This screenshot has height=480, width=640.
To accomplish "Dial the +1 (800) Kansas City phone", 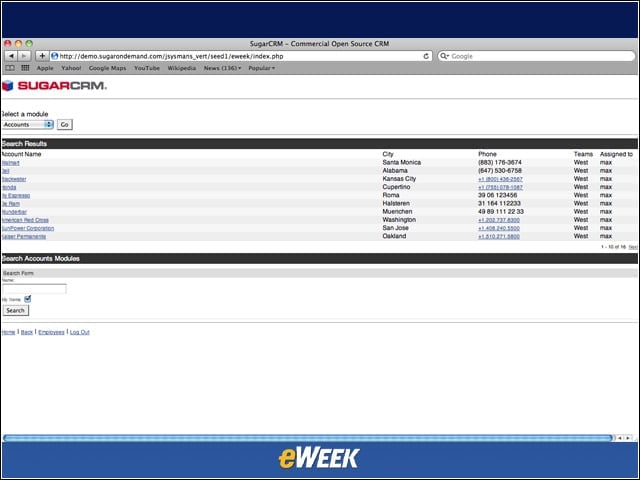I will [x=500, y=179].
